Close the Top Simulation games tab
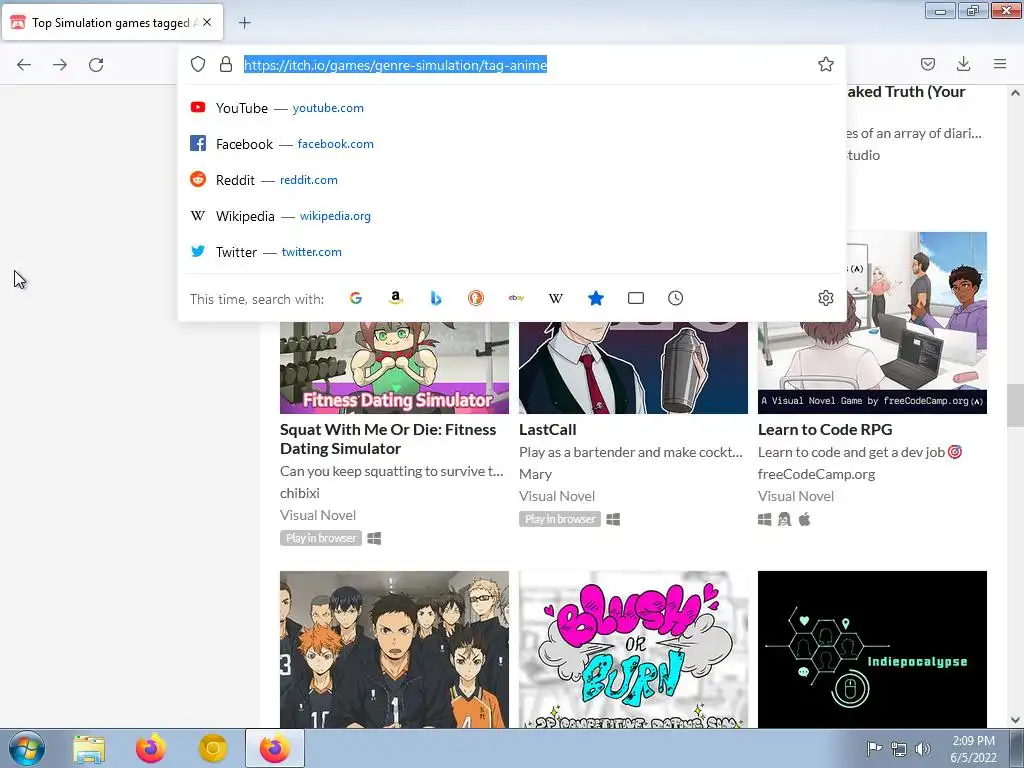1024x768 pixels. 207,22
